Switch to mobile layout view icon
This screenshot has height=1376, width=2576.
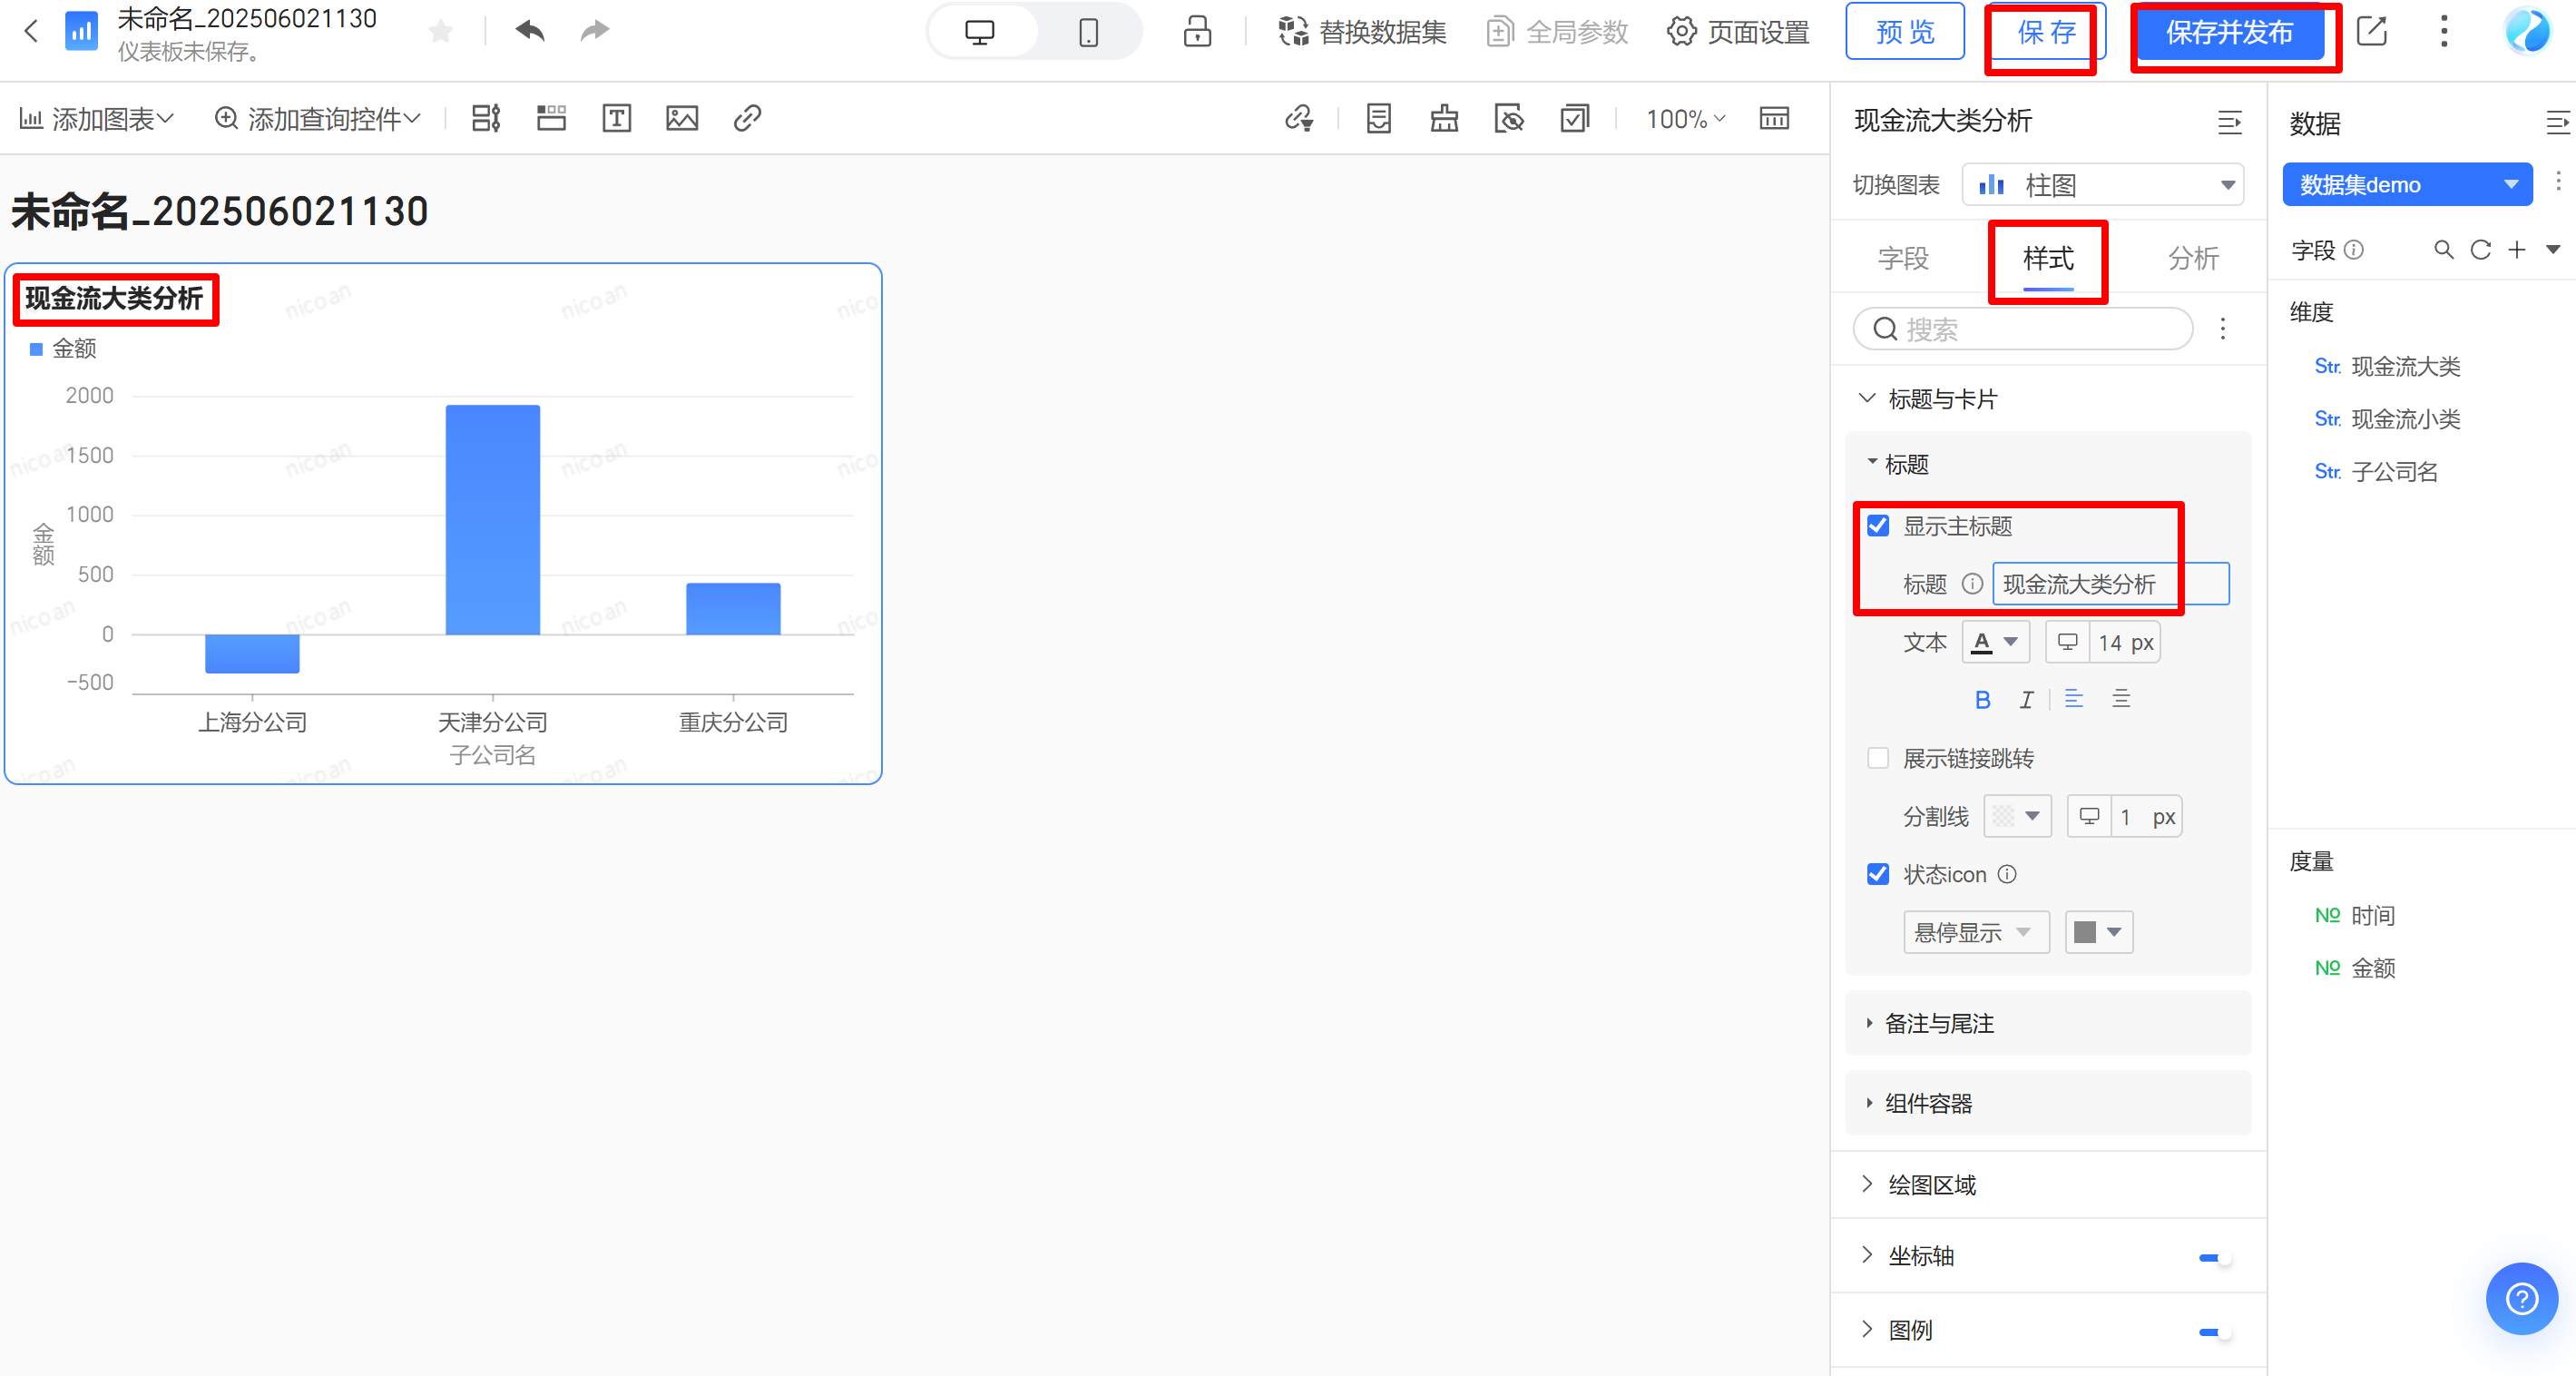pyautogui.click(x=1088, y=32)
